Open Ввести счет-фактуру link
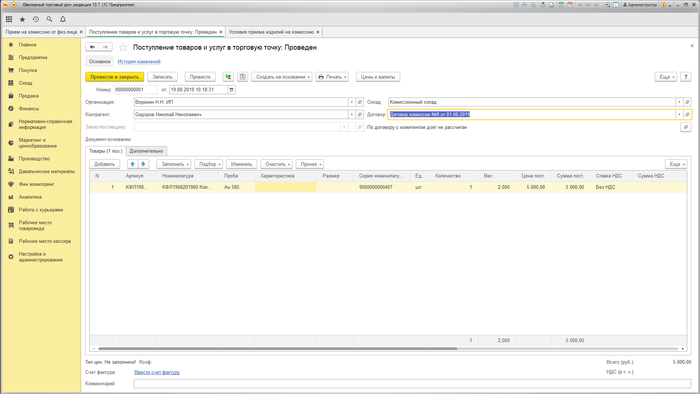The image size is (700, 394). point(157,372)
